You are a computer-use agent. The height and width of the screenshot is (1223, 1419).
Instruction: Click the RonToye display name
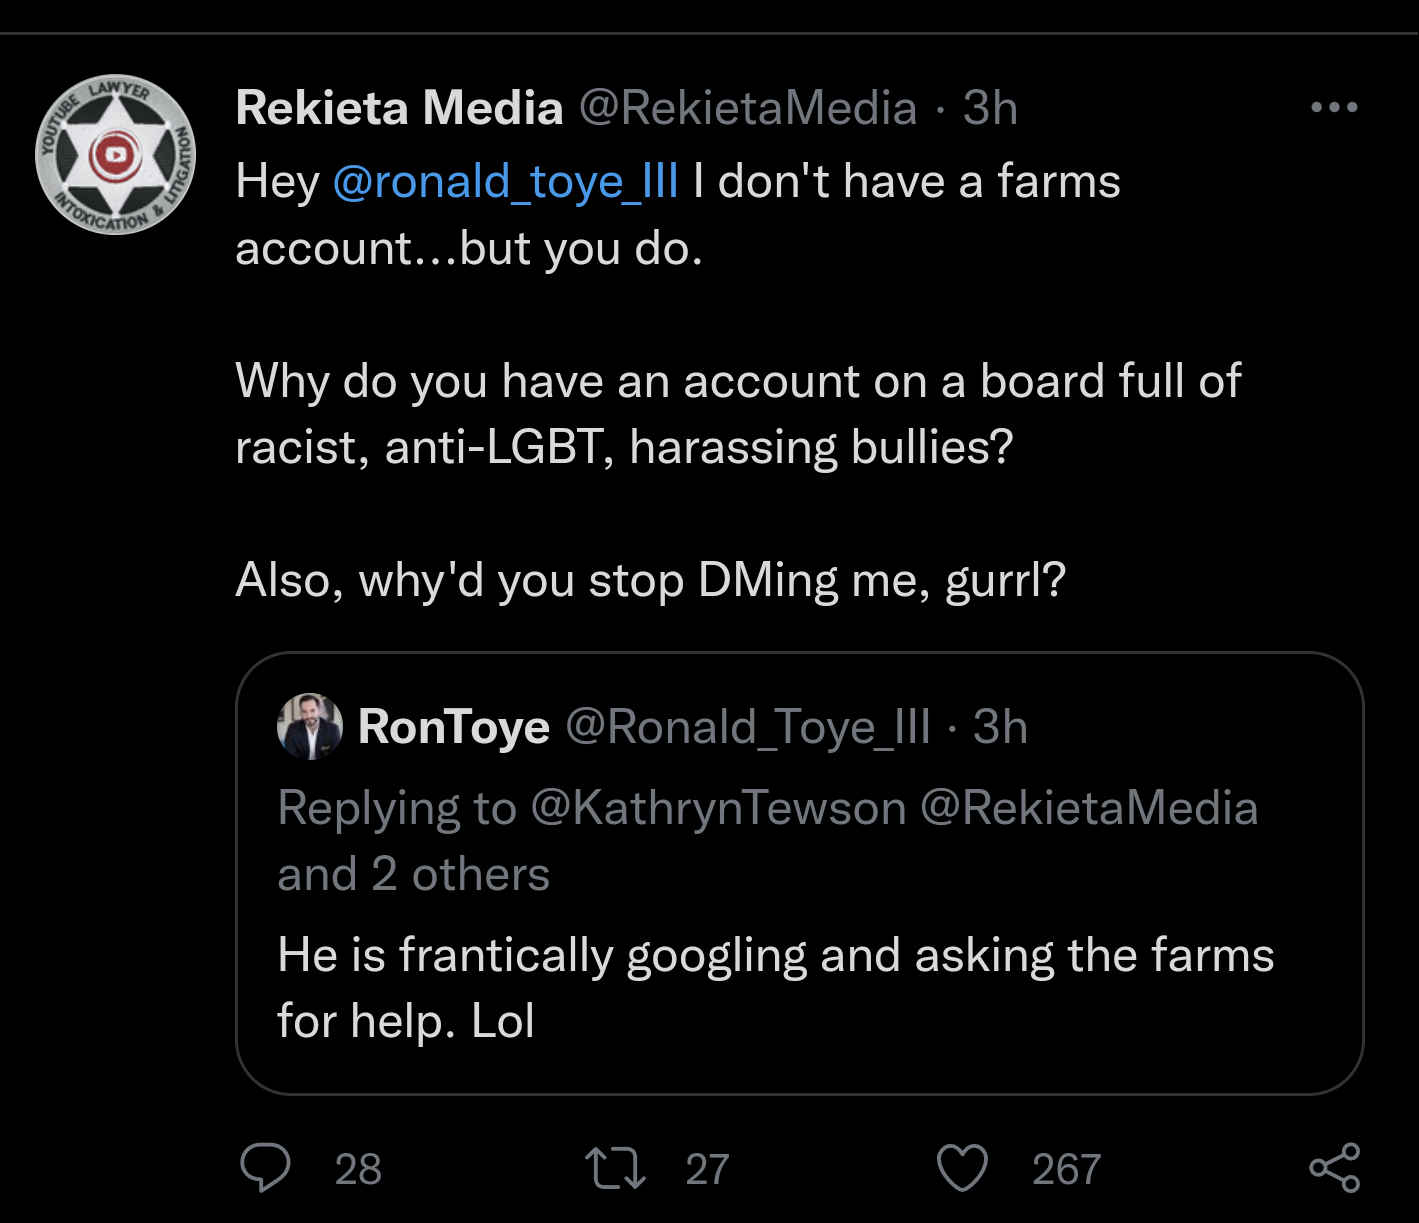click(x=453, y=726)
